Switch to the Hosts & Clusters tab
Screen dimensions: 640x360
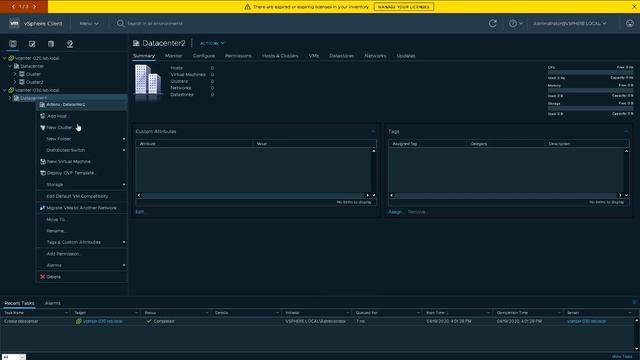pos(280,56)
